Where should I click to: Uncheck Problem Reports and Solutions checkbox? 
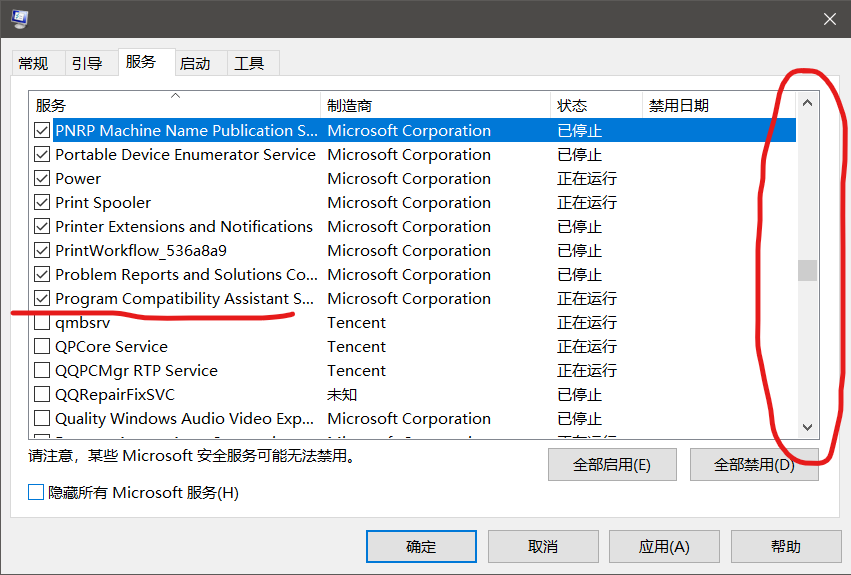(42, 274)
